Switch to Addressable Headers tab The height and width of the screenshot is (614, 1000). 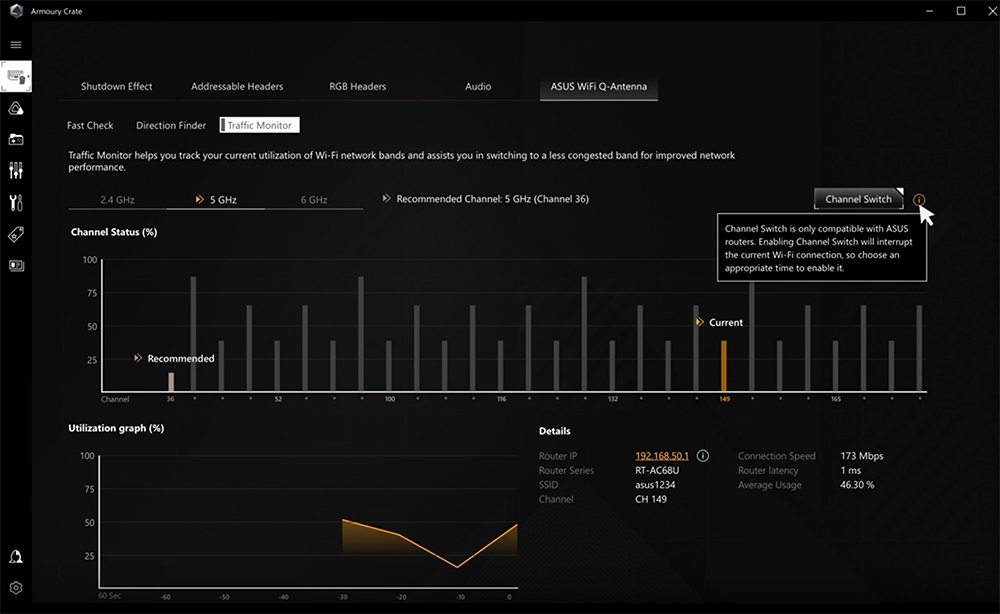point(237,86)
